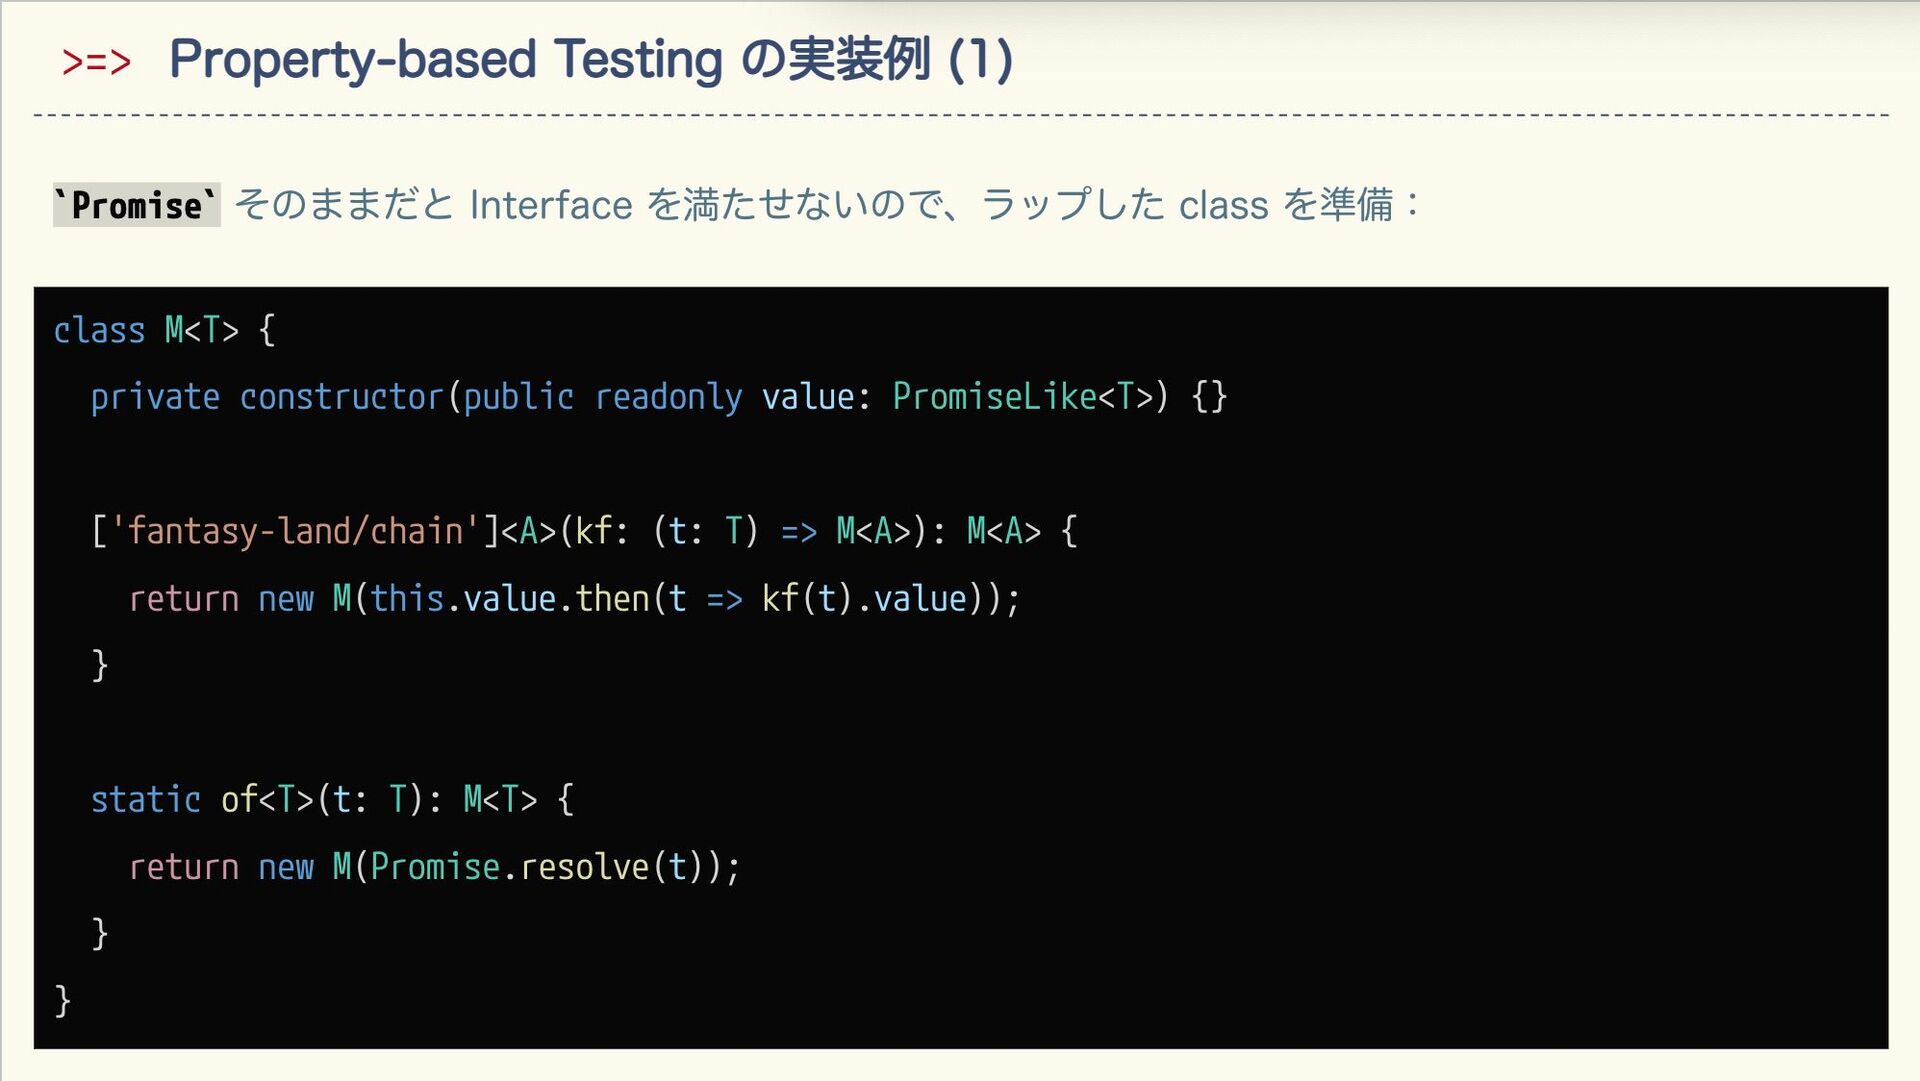Click the final closing brace of class M
Image resolution: width=1920 pixels, height=1081 pixels.
coord(63,1000)
